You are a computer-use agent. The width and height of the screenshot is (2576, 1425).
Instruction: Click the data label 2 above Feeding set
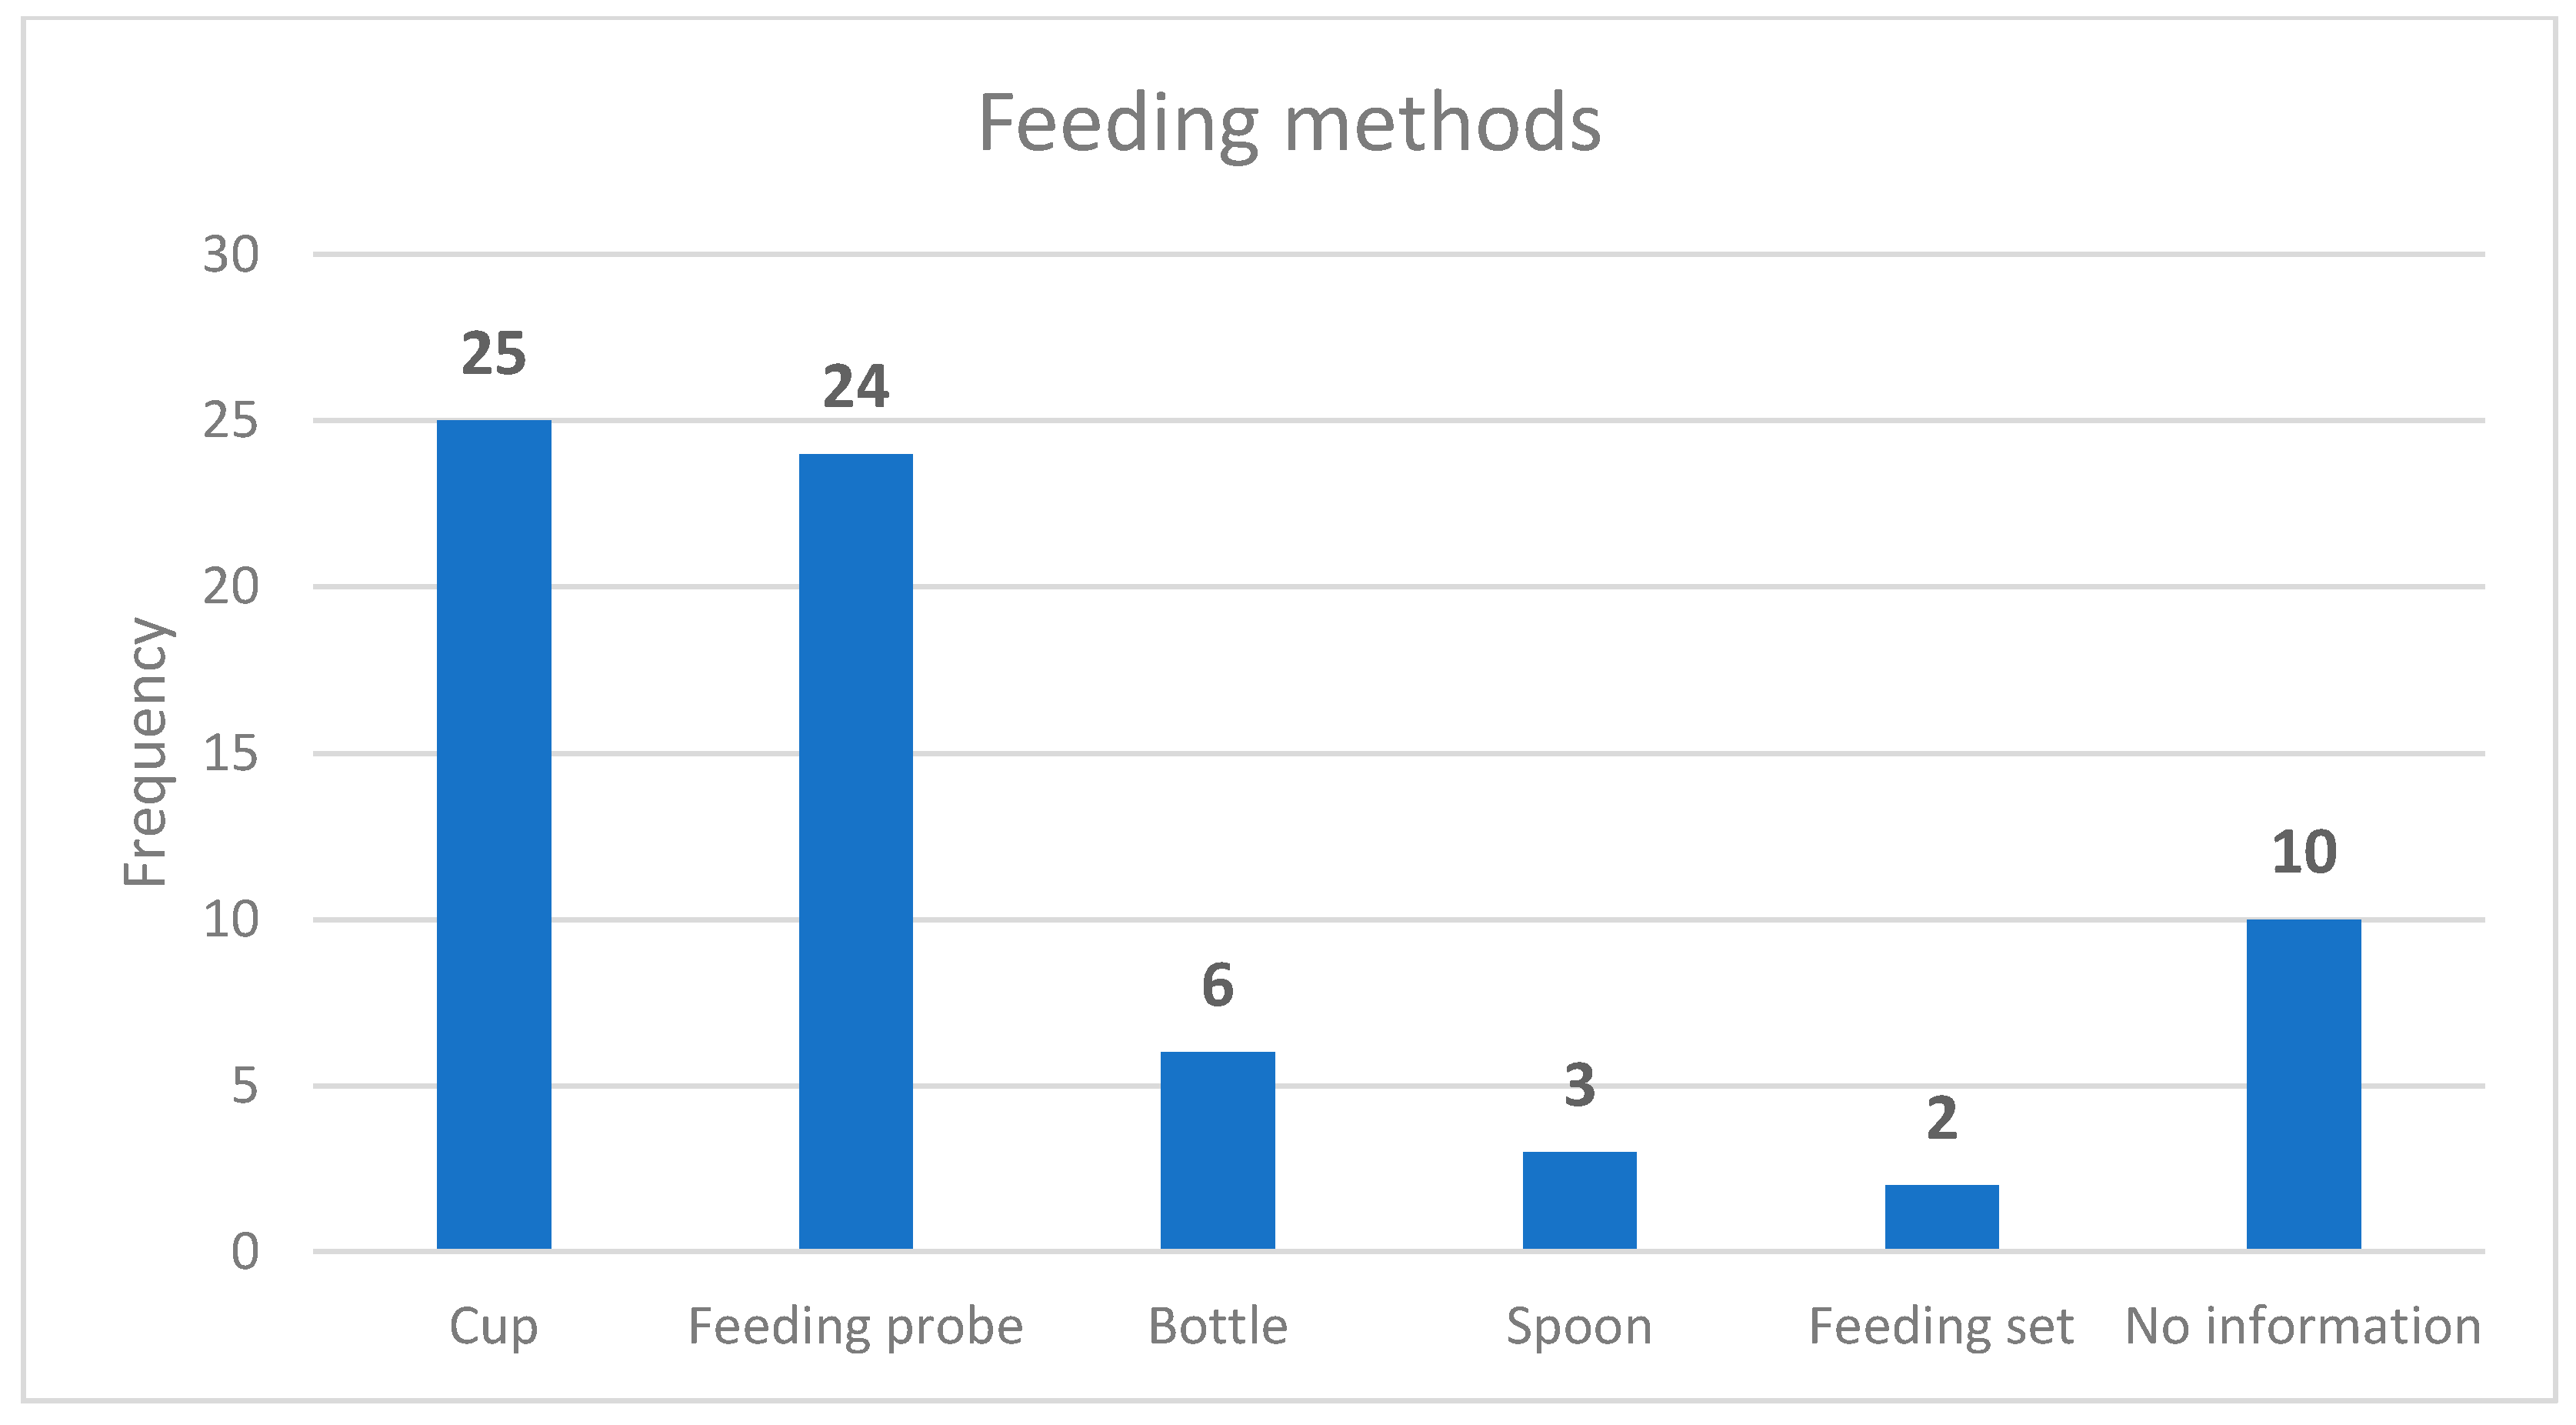pos(1941,1118)
